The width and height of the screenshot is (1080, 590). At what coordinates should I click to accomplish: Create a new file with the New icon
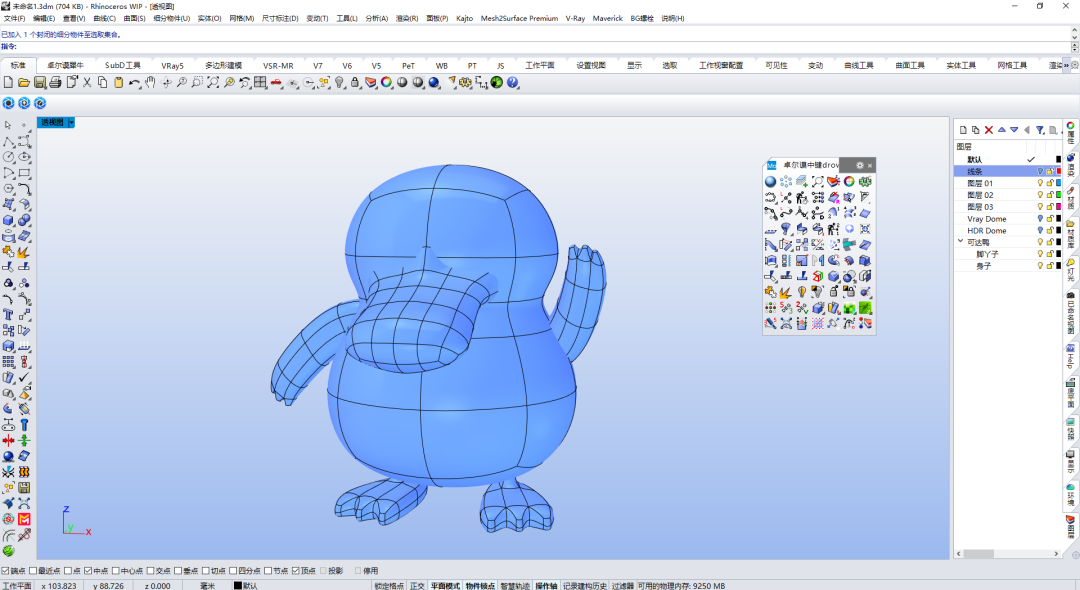8,83
